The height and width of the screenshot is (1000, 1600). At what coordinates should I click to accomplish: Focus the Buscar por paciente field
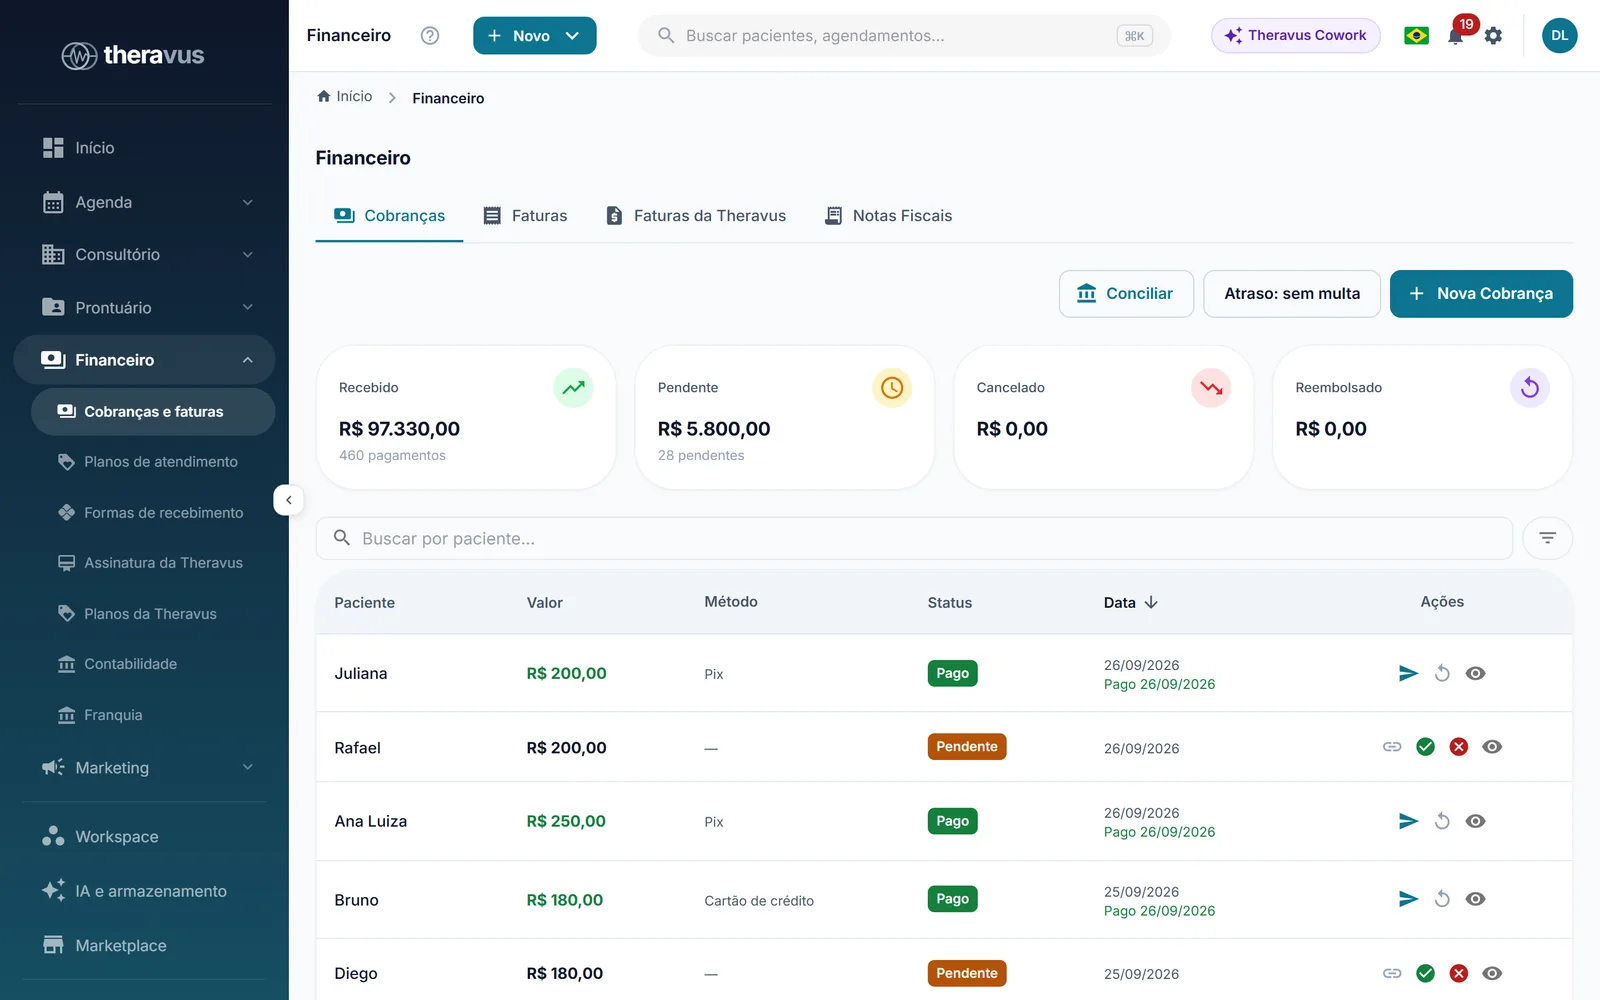pos(914,538)
